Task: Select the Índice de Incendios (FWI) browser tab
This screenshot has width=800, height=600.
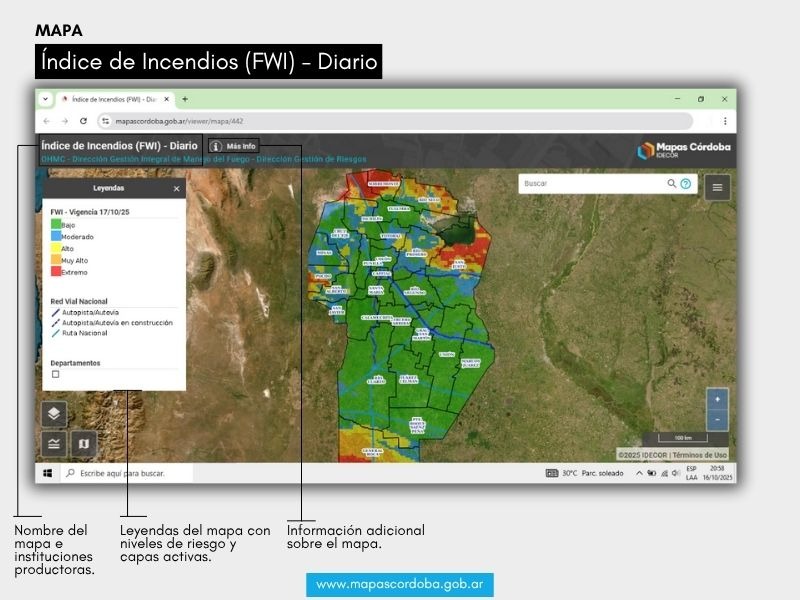Action: (110, 99)
